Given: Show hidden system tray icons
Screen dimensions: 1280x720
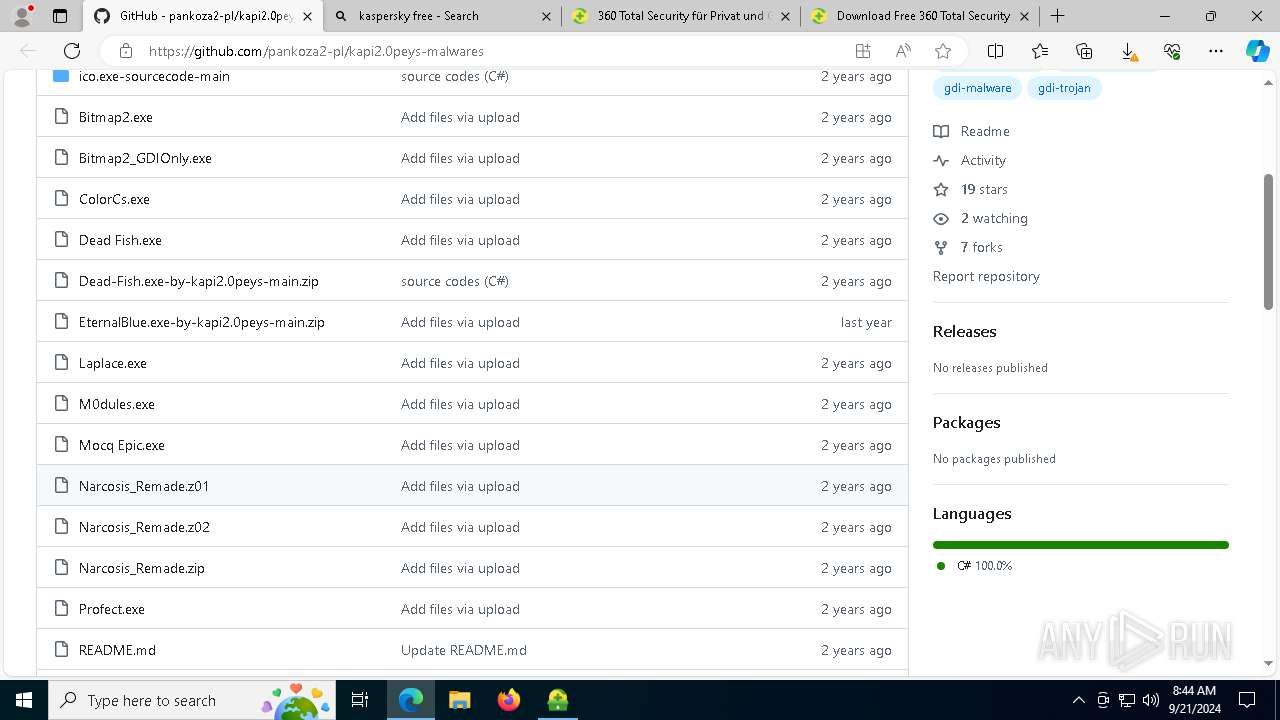Looking at the screenshot, I should coord(1078,700).
